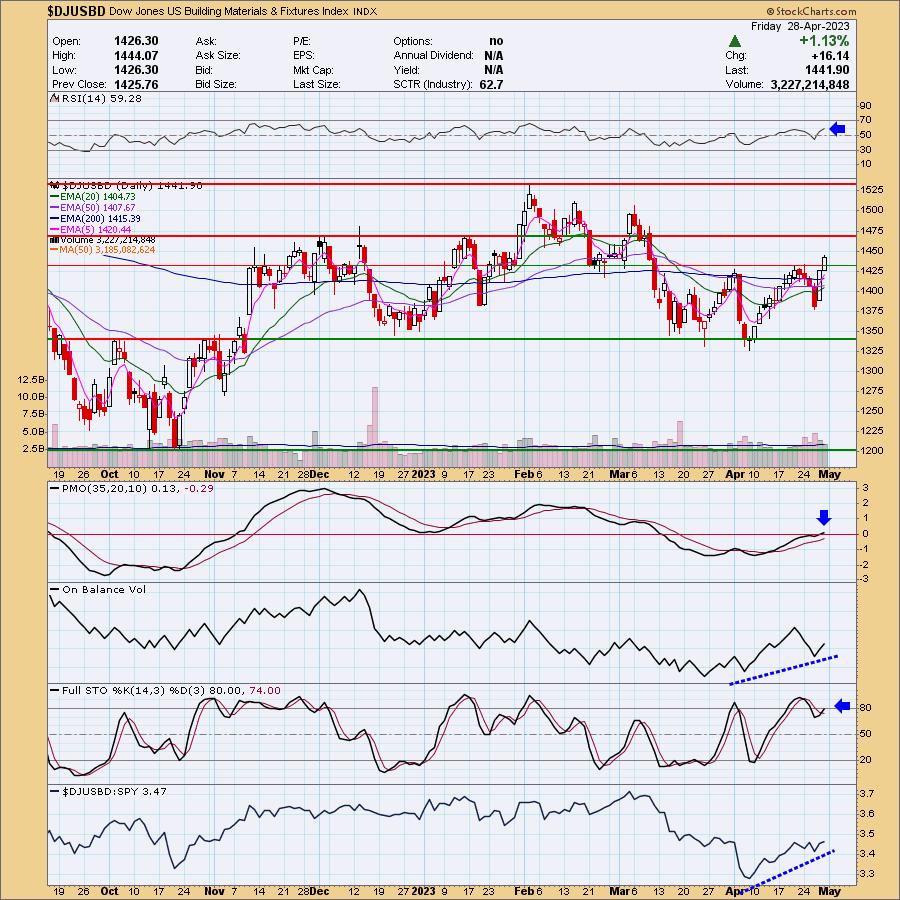This screenshot has height=900, width=900.
Task: Click the MA(50) 3,185,082,624 volume legend
Action: 103,250
